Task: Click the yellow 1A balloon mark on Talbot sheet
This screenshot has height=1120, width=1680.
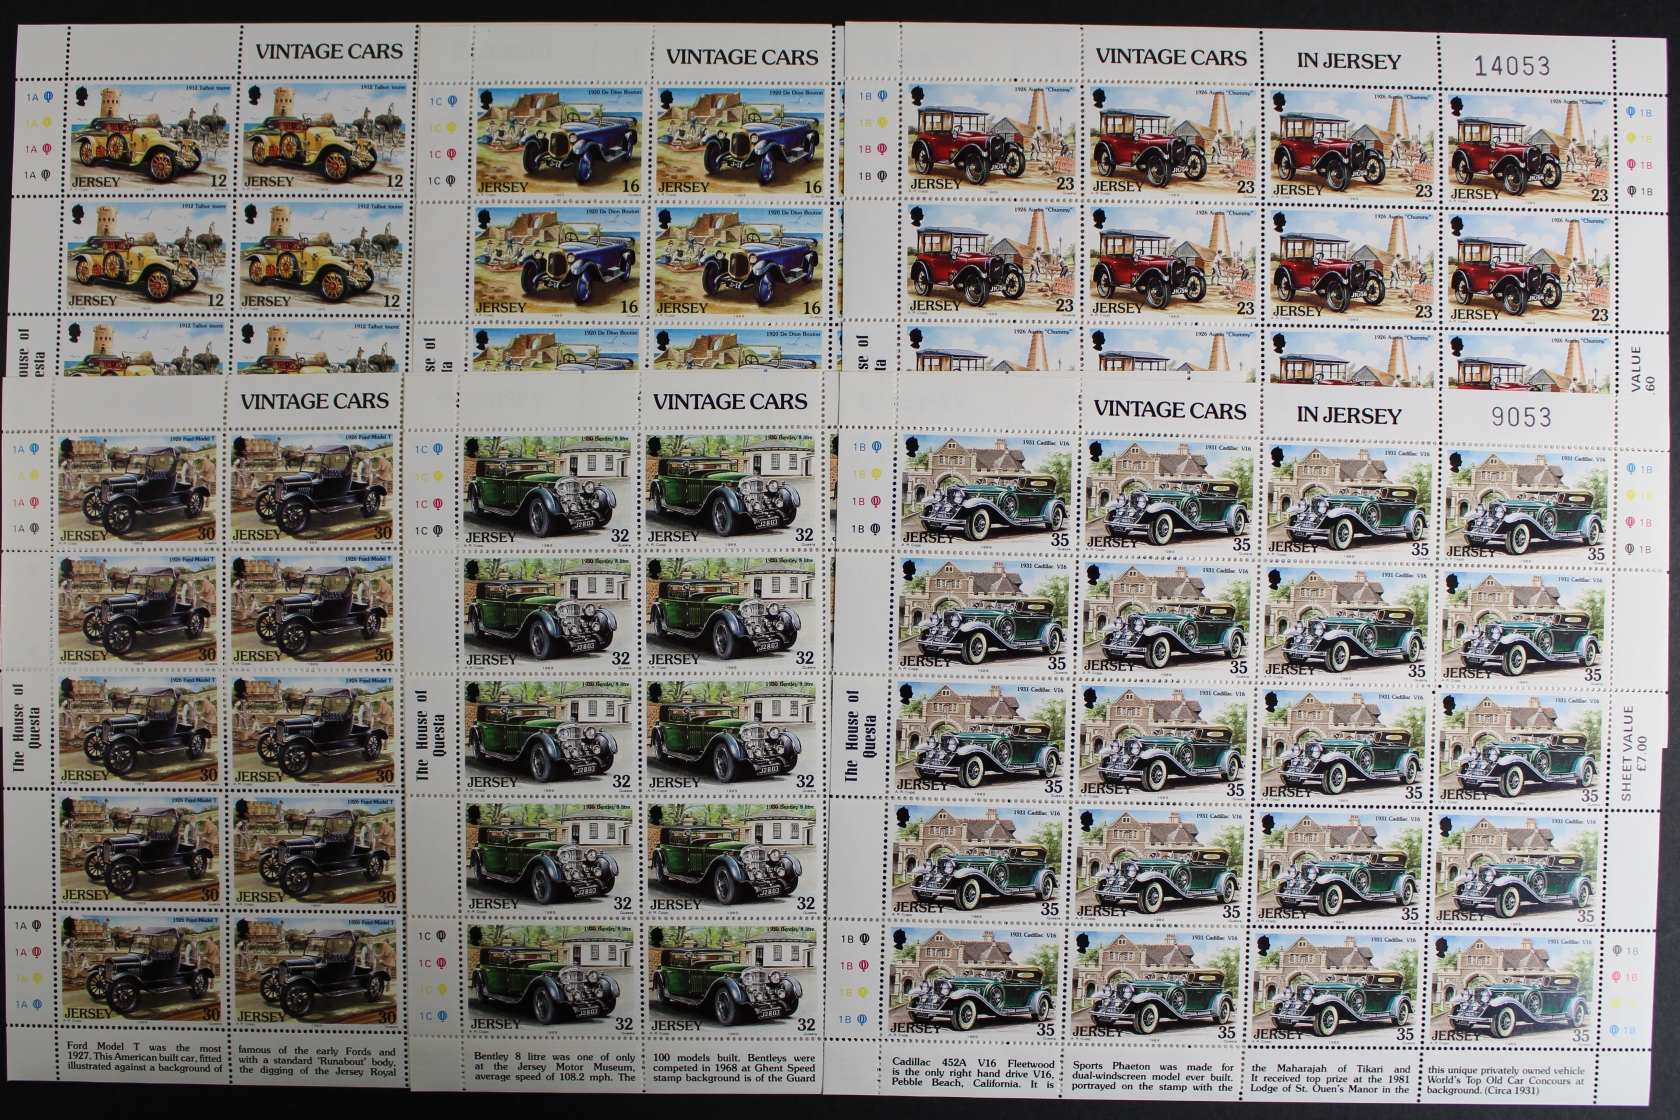Action: tap(47, 123)
